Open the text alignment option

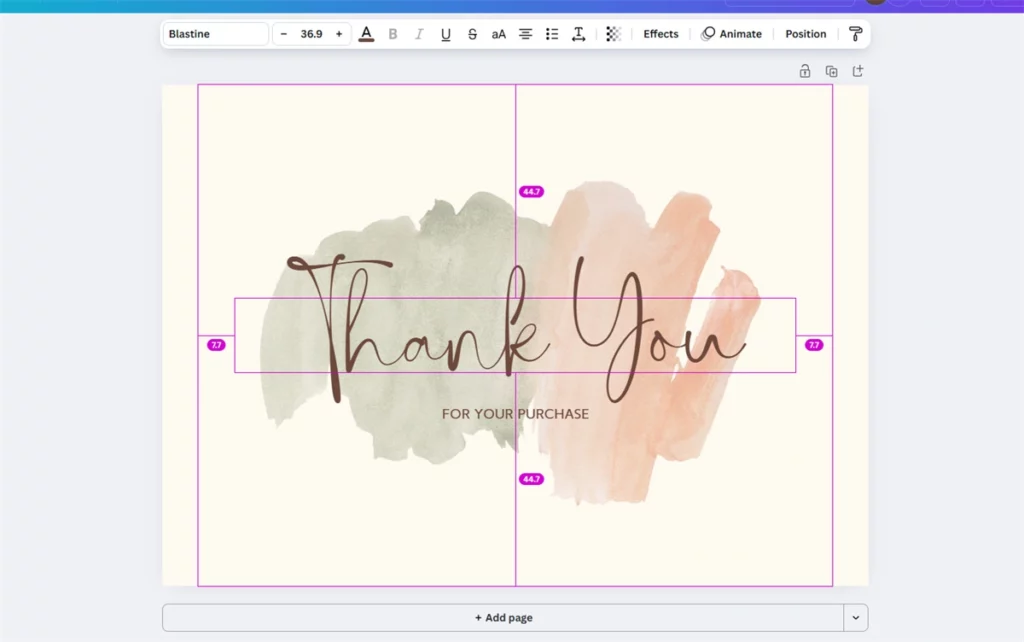coord(525,33)
